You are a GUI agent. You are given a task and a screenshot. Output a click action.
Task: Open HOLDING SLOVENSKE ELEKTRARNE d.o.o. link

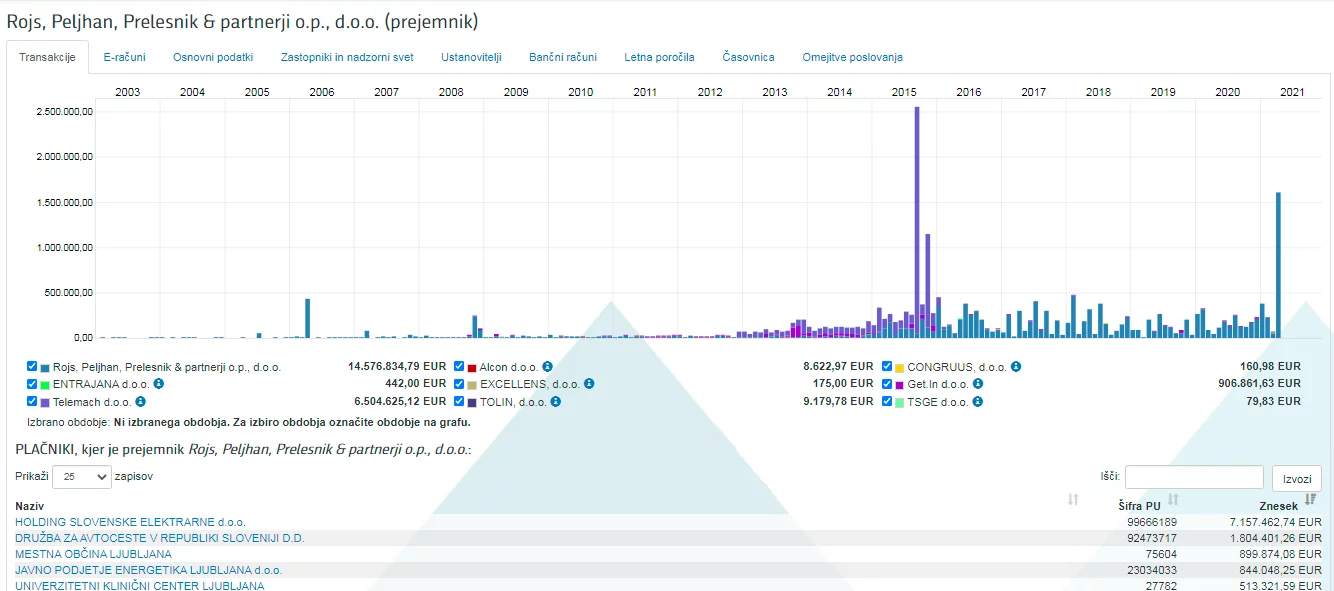[130, 522]
